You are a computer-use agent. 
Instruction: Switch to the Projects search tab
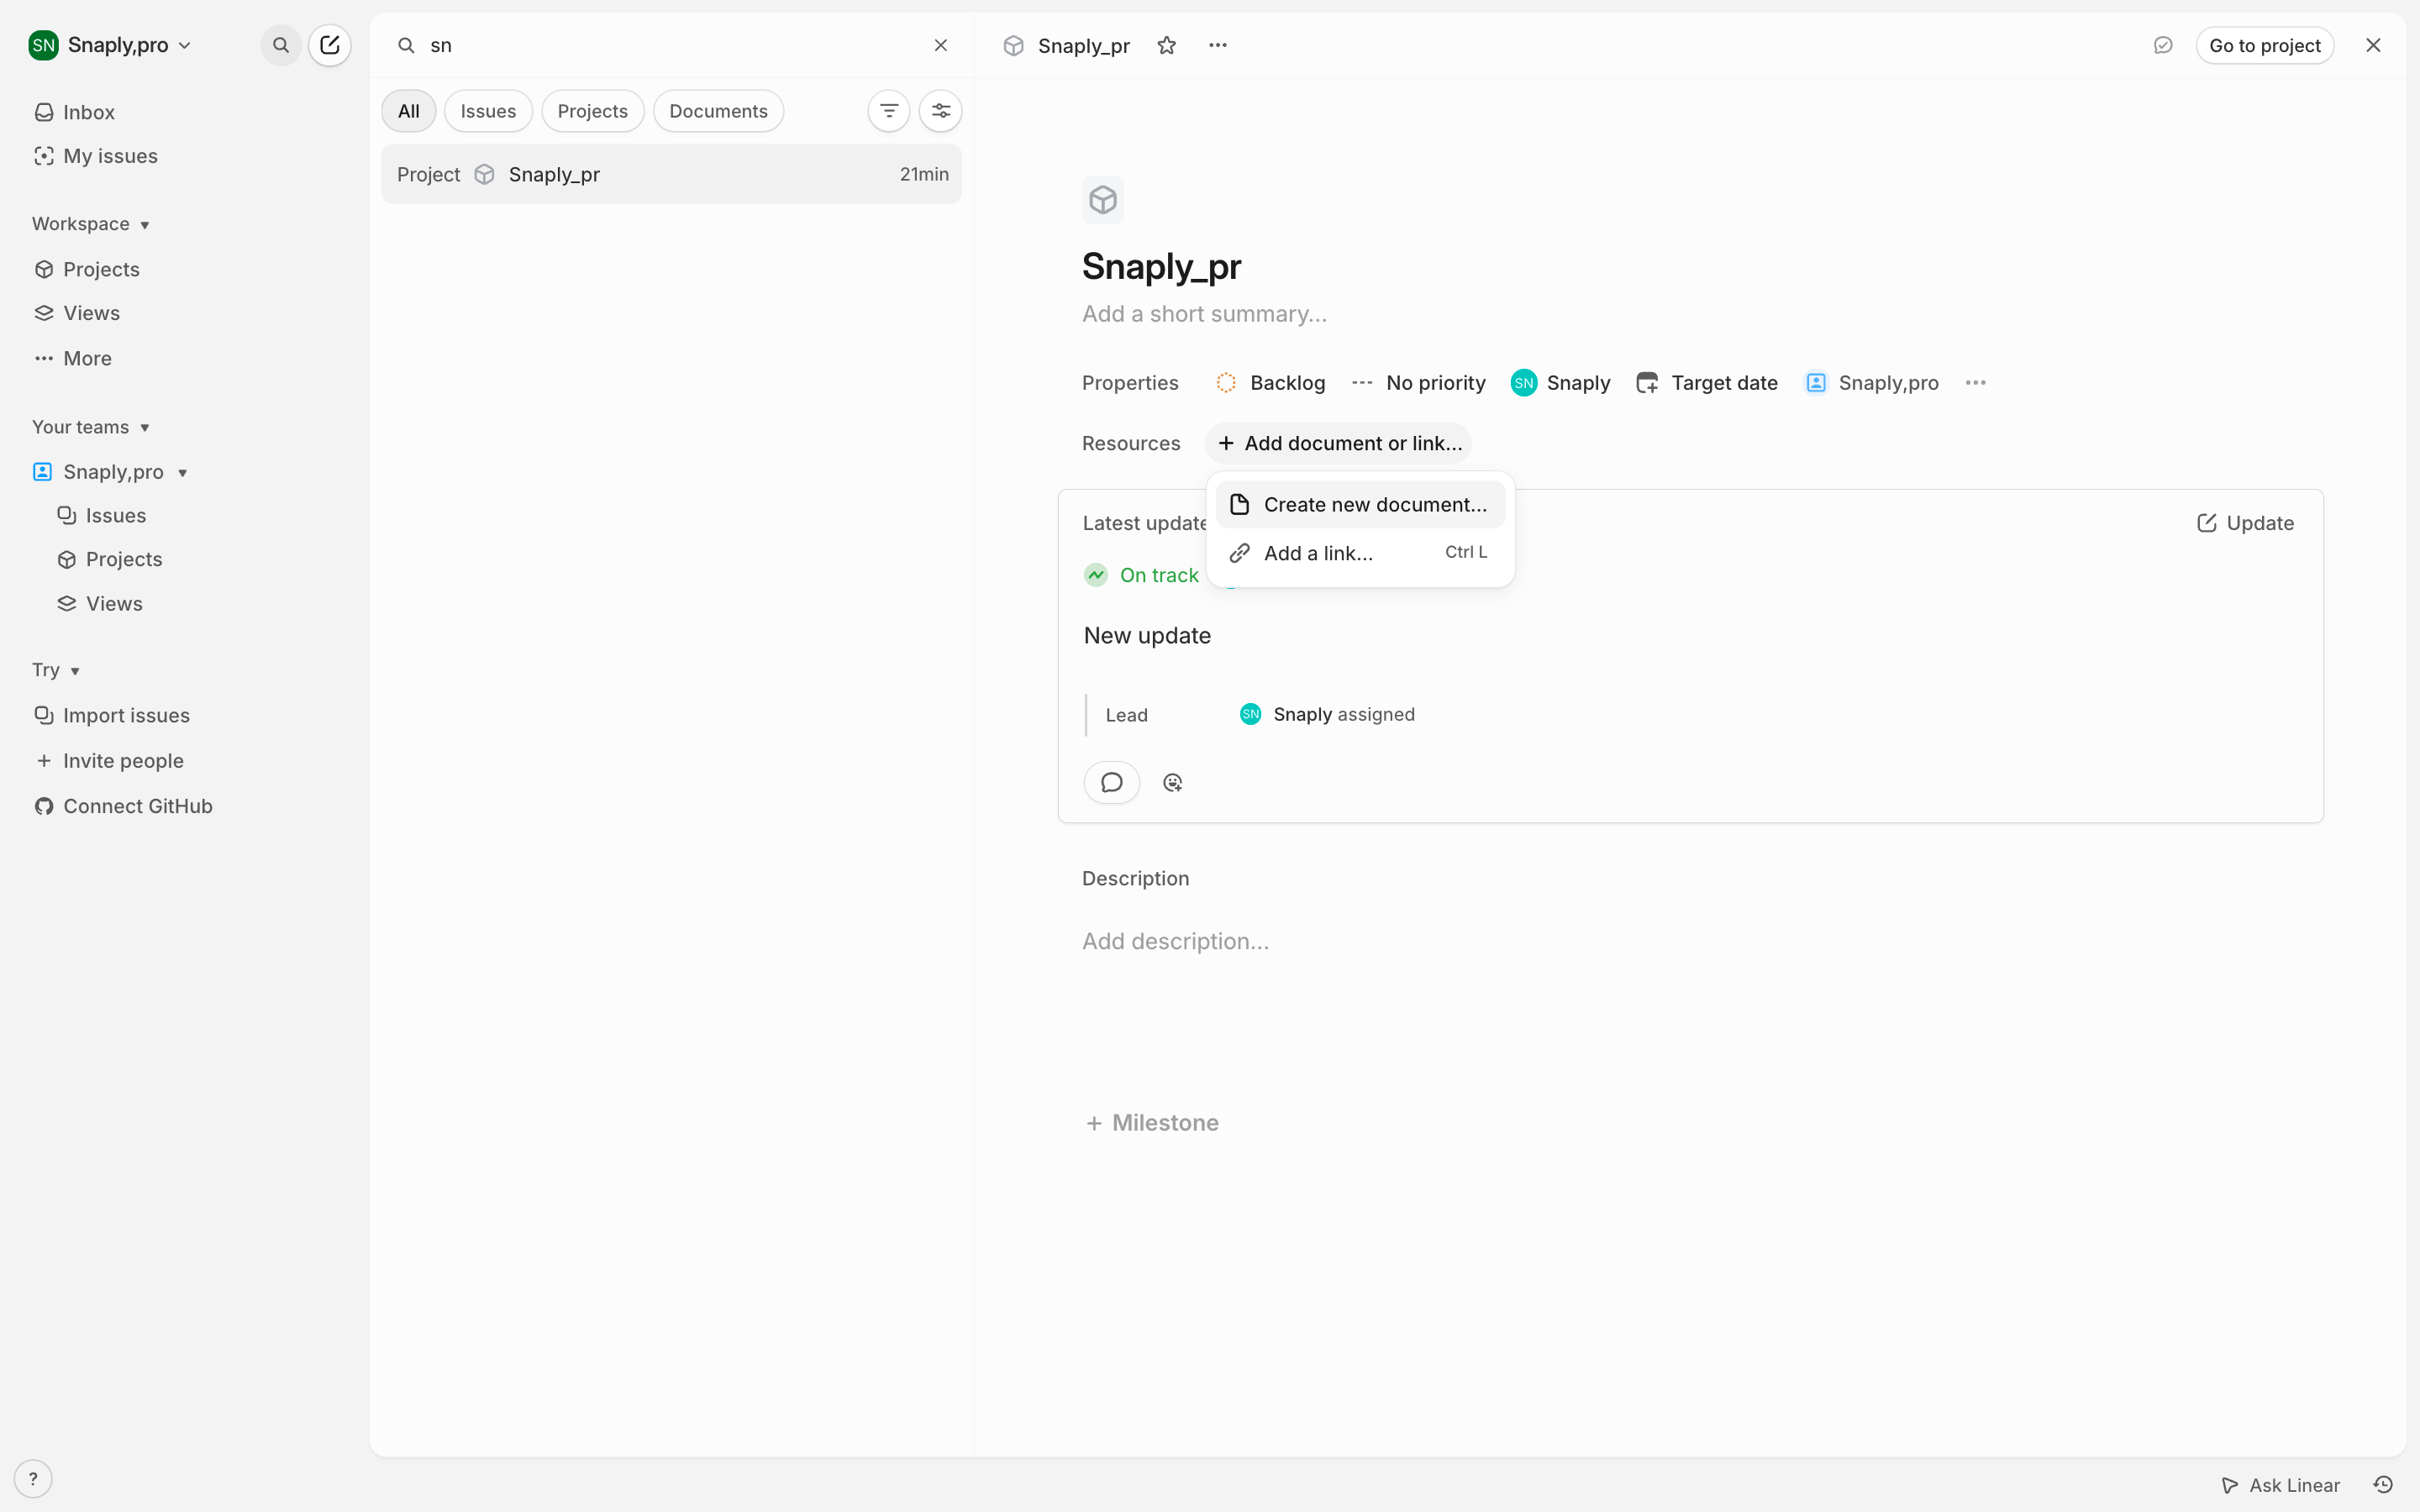[x=592, y=111]
